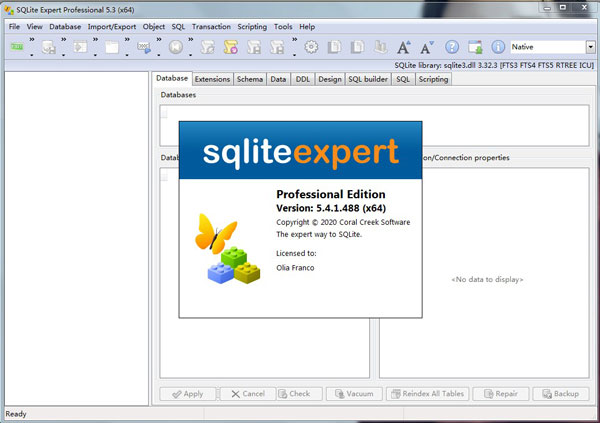Switch to the DDL tab

click(x=303, y=79)
